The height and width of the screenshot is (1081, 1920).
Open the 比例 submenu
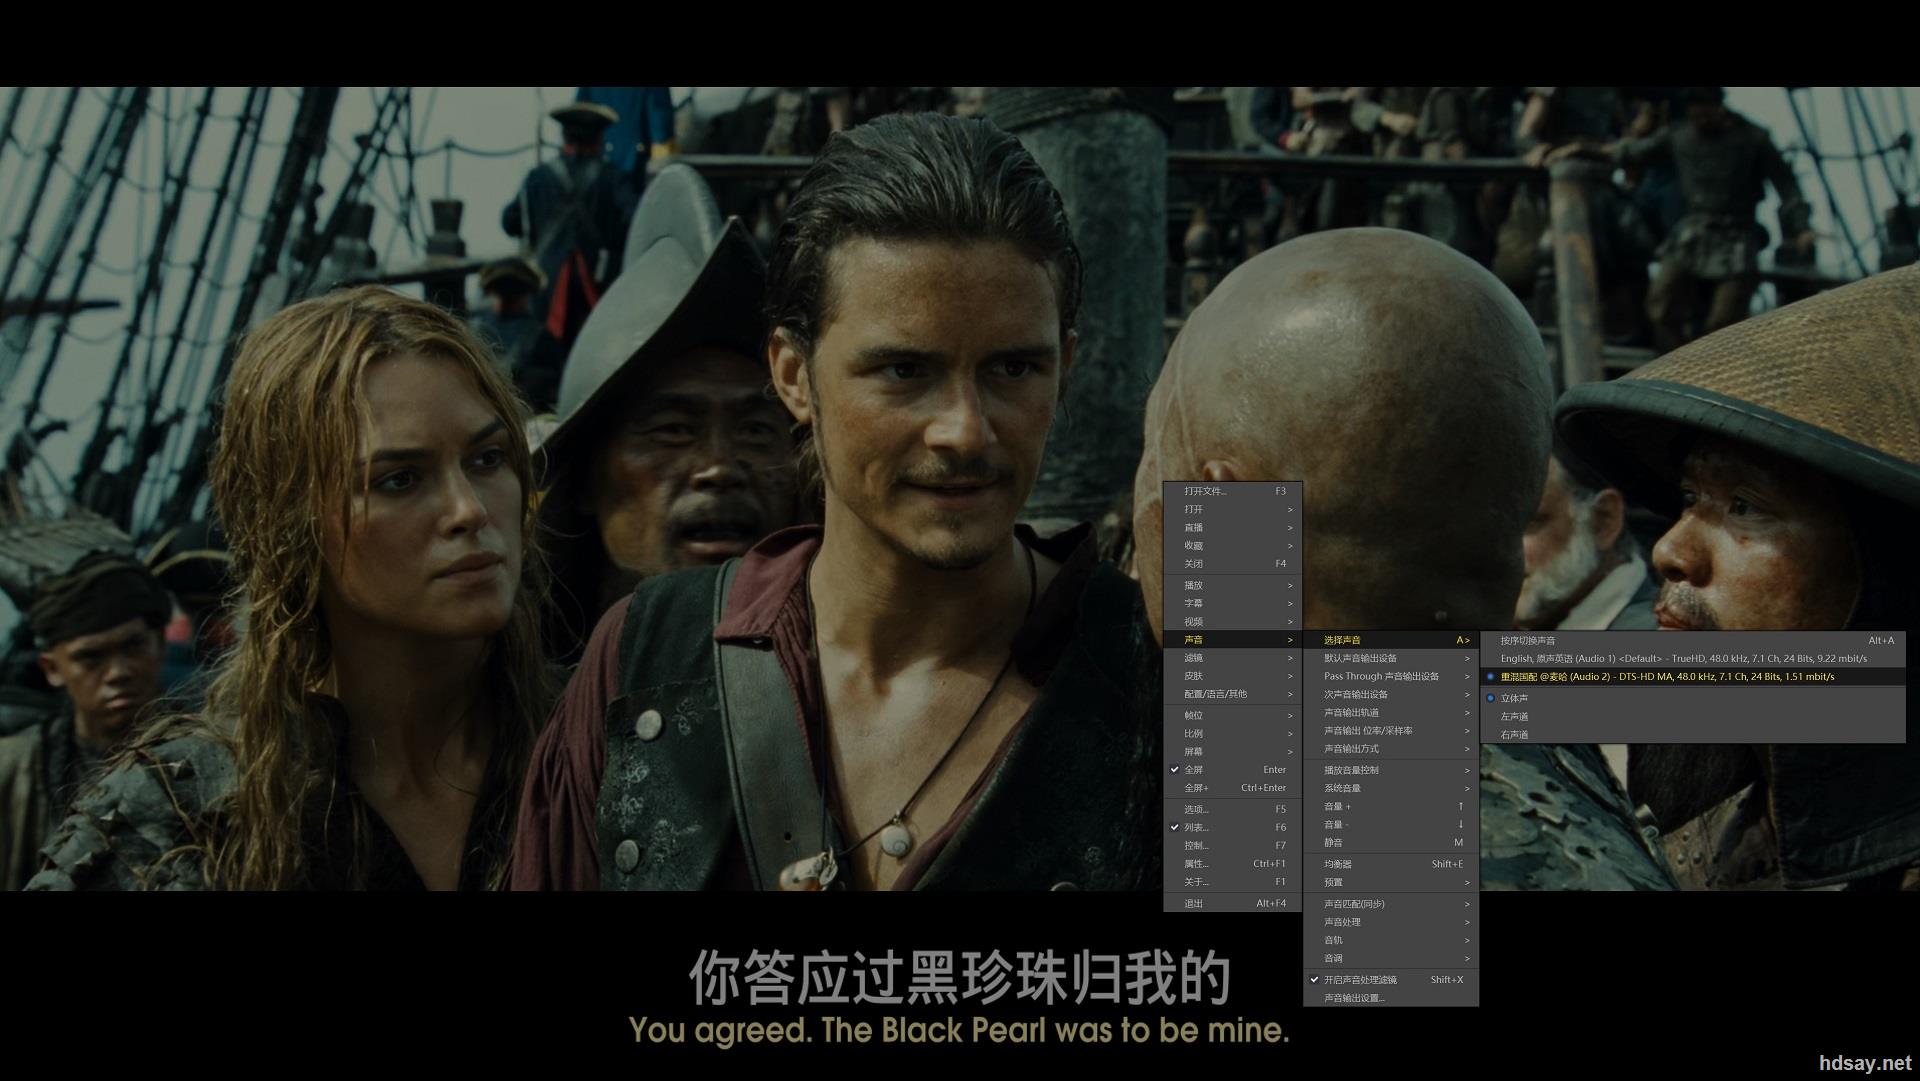(x=1233, y=733)
